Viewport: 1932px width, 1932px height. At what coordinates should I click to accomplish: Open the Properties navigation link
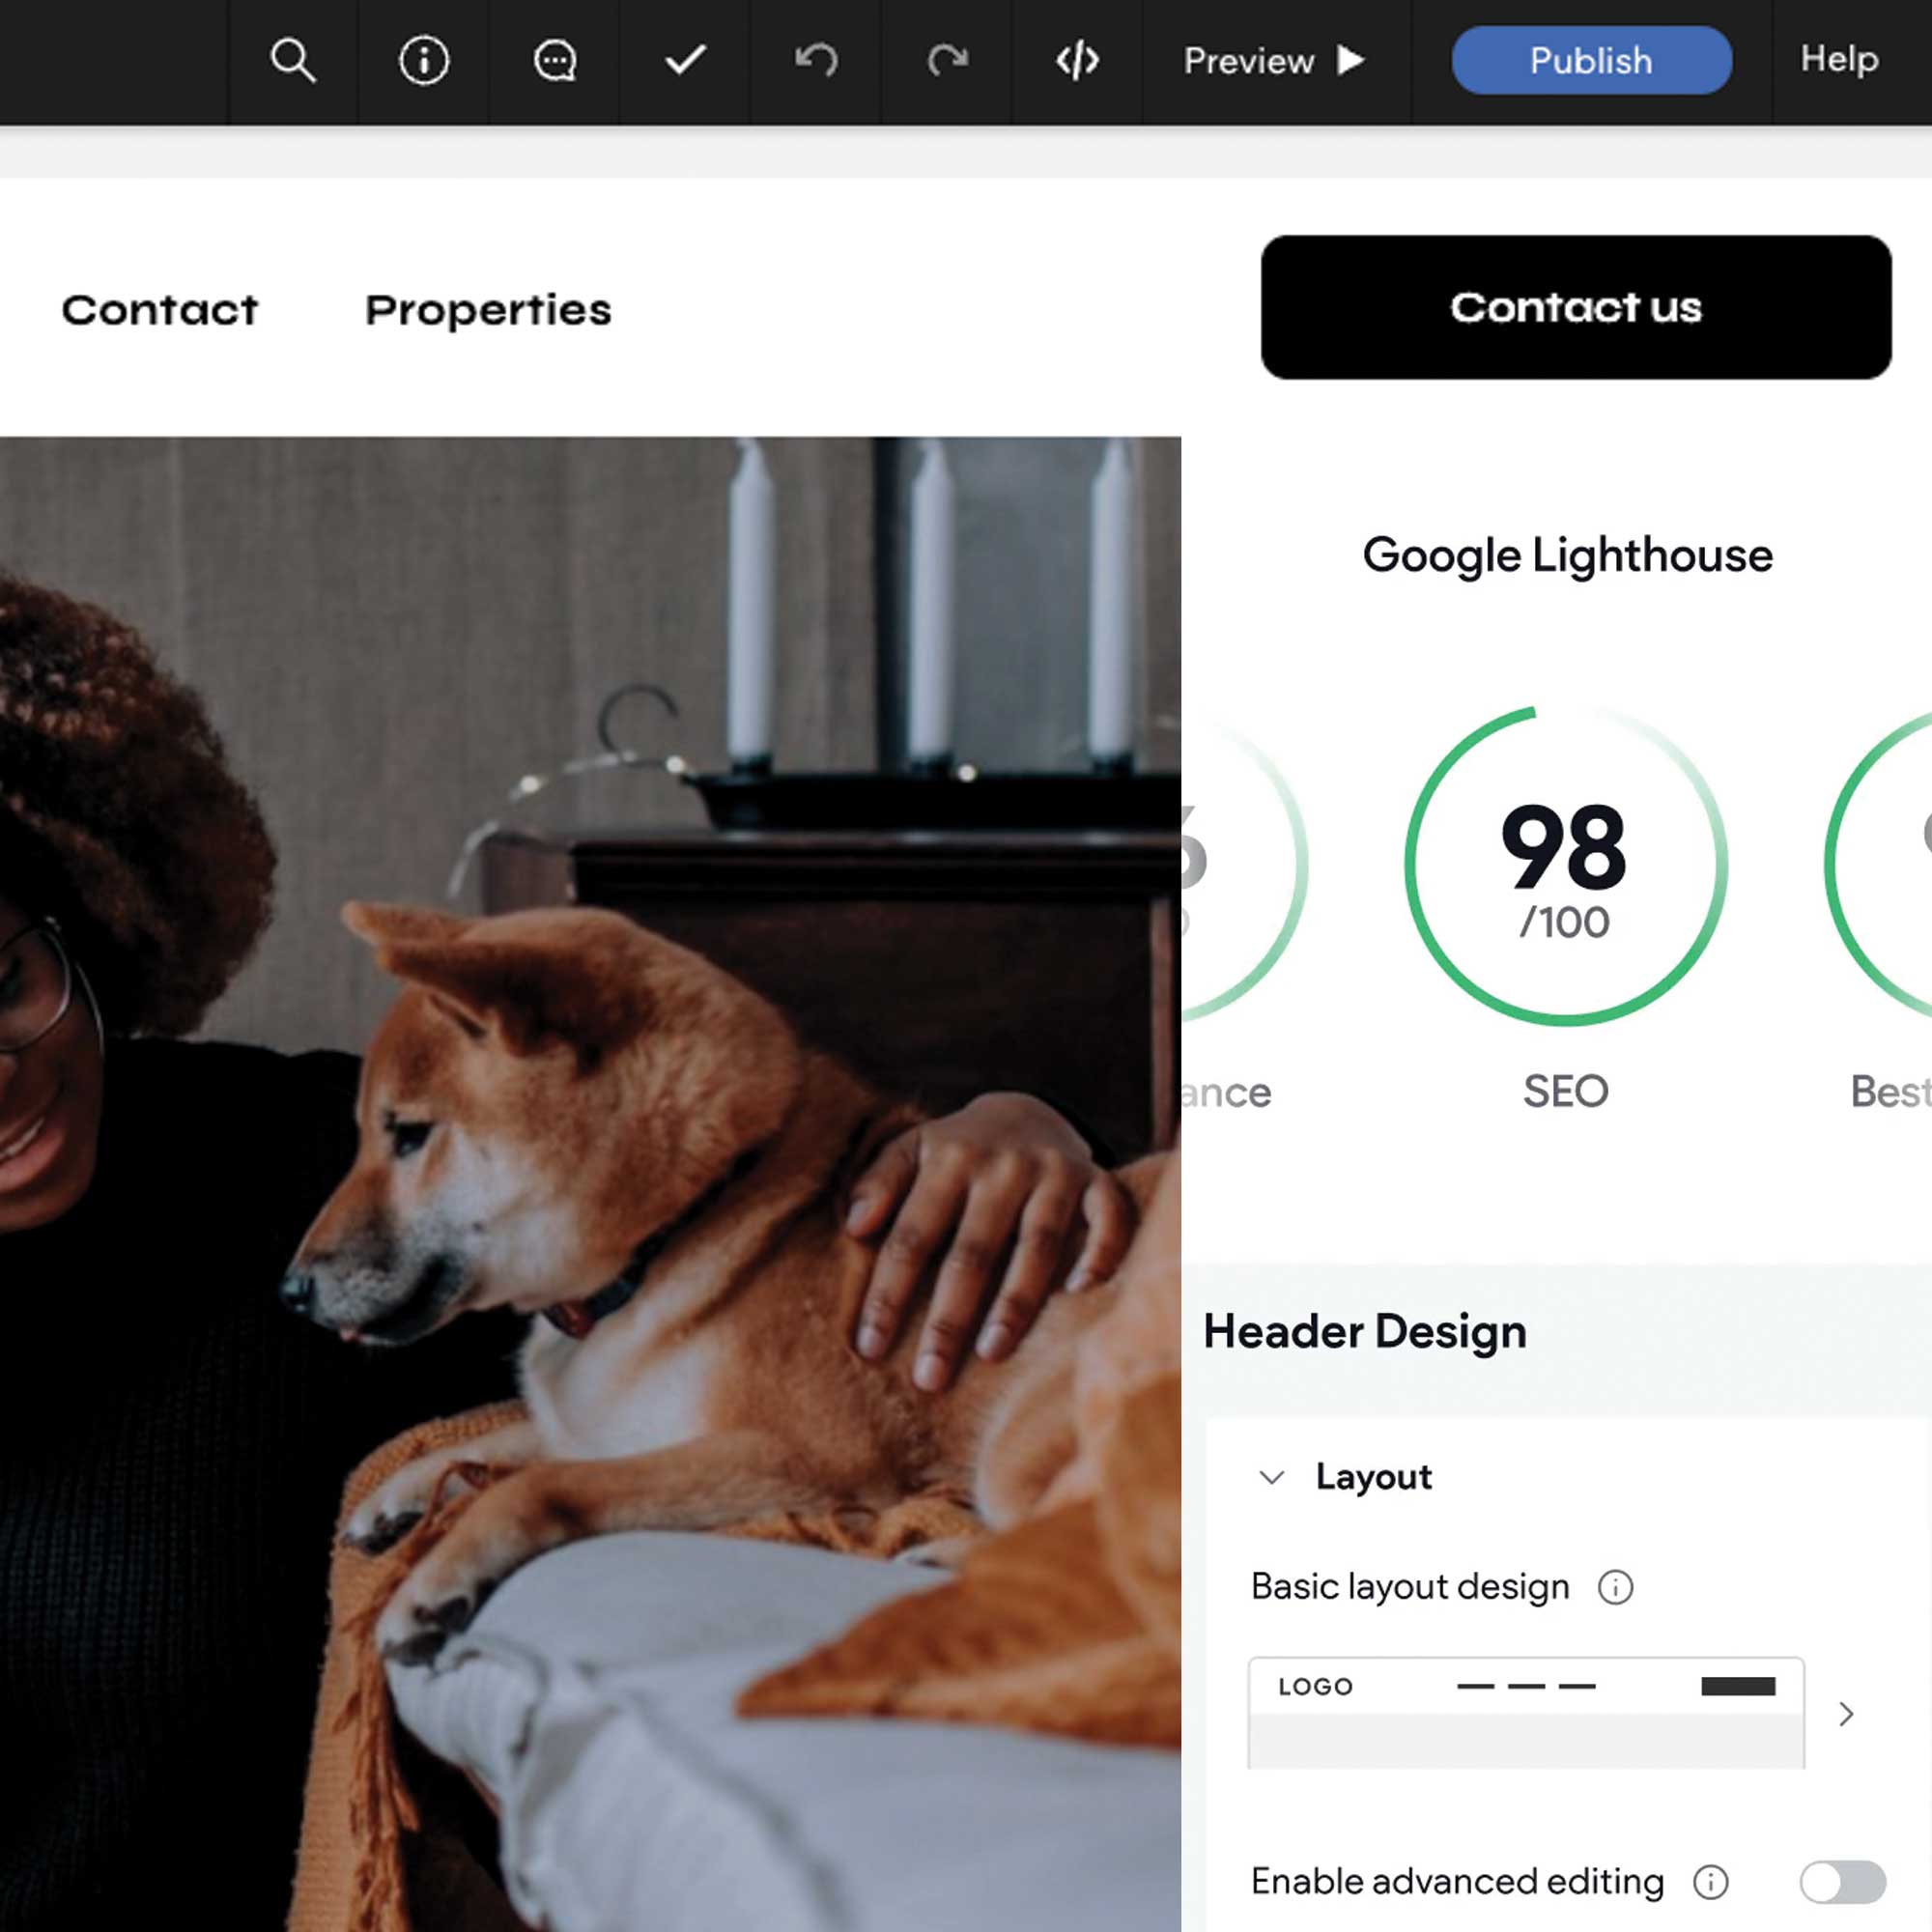pyautogui.click(x=488, y=310)
